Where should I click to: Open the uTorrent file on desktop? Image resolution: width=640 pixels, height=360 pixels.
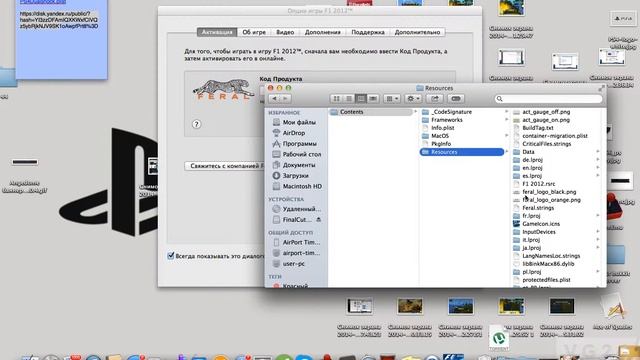[x=499, y=339]
